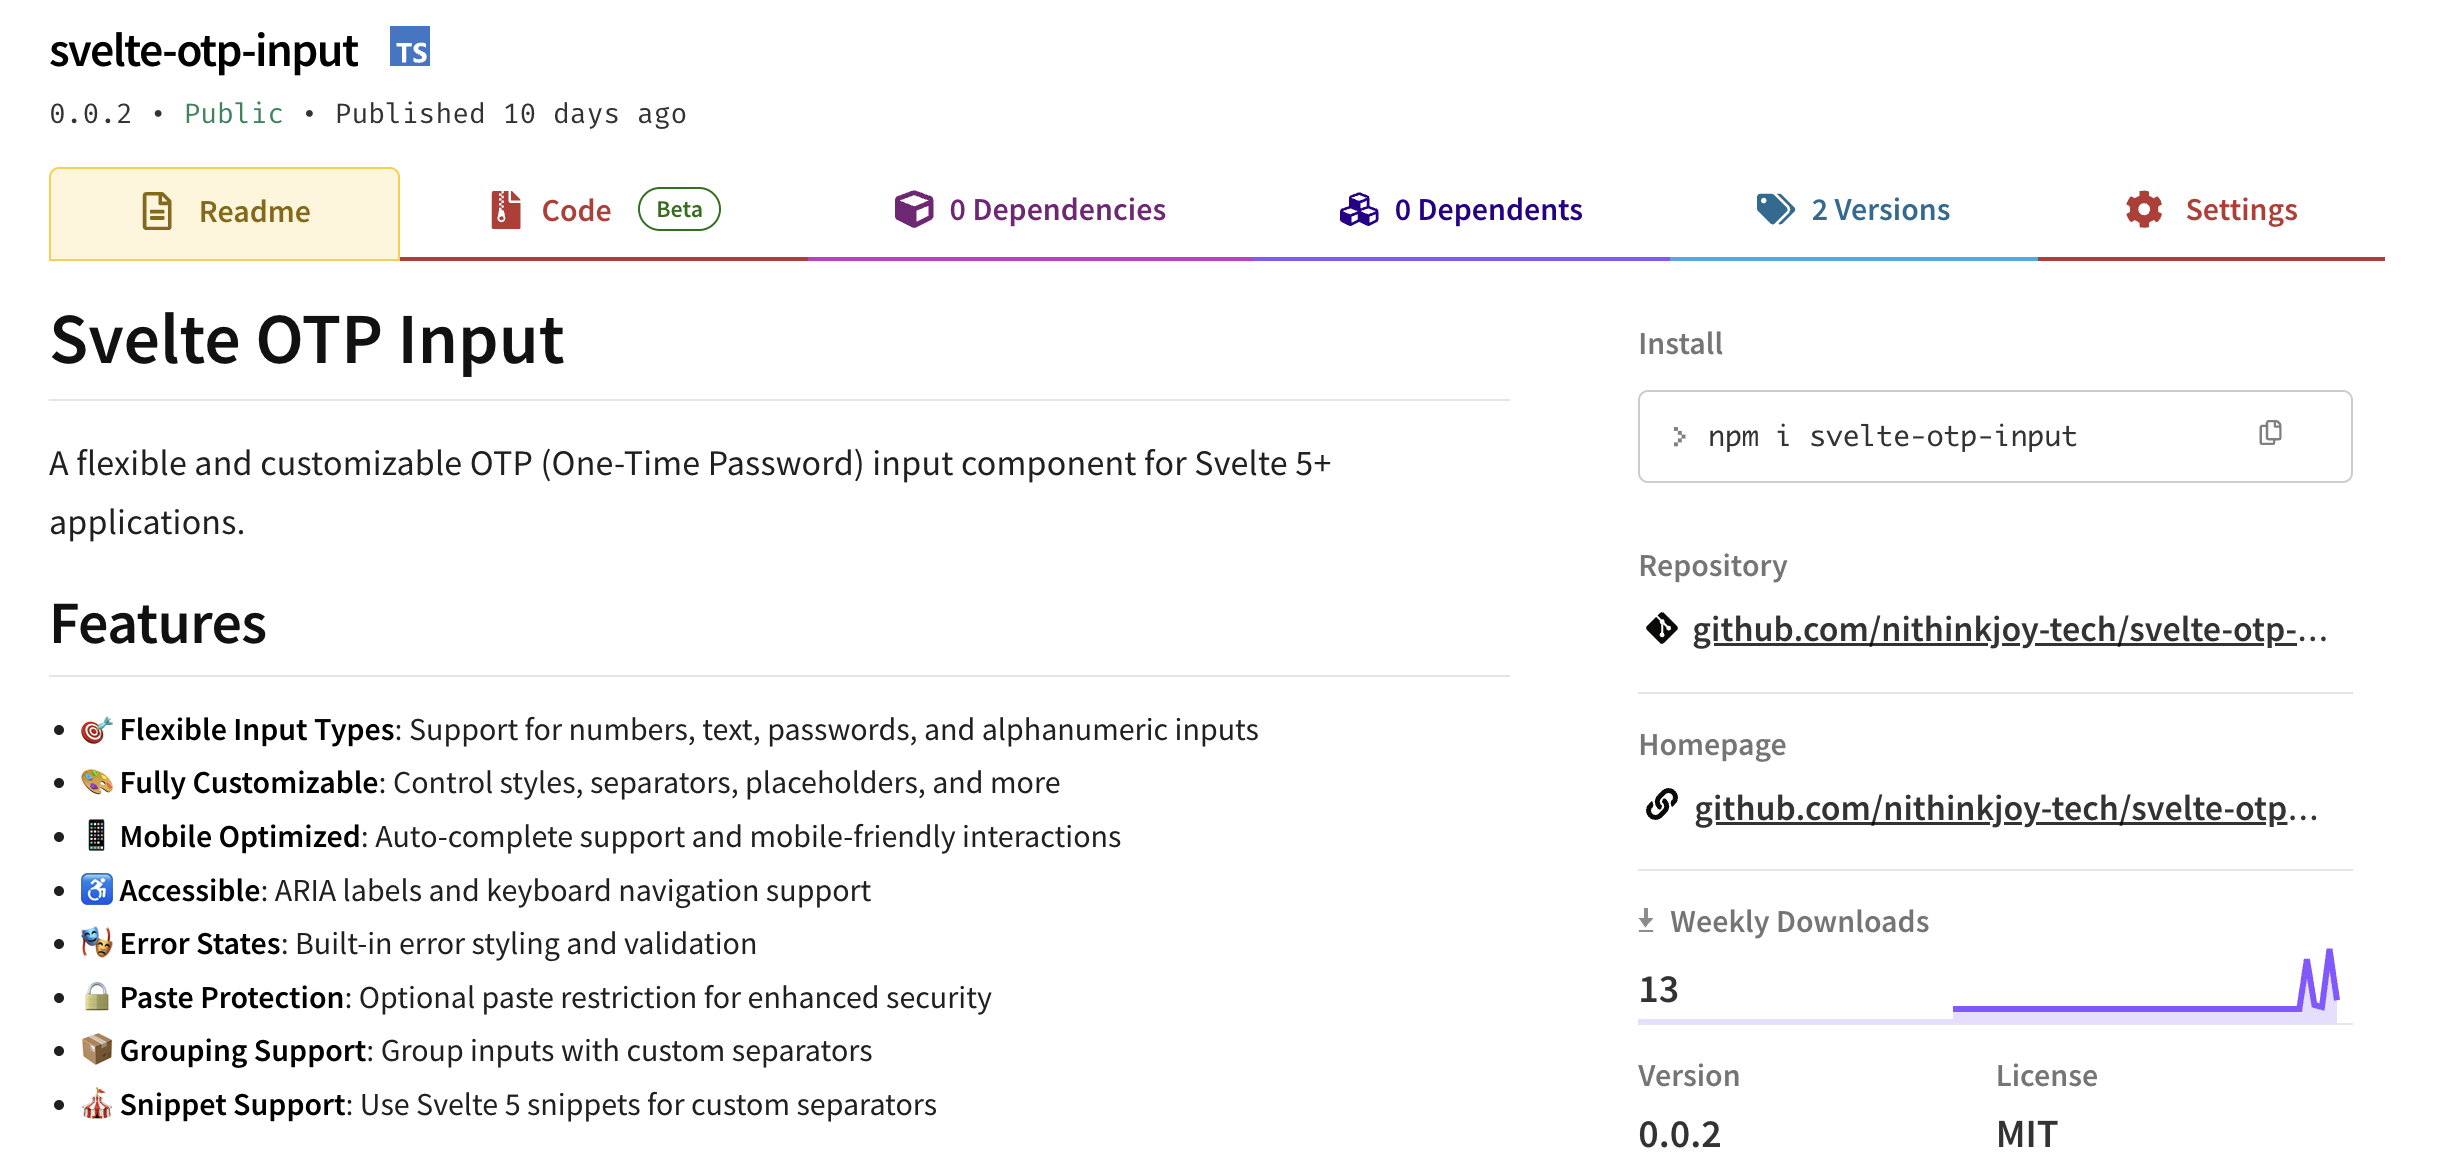Screen dimensions: 2460x1166
Task: Open the Readme tab
Action: (254, 212)
